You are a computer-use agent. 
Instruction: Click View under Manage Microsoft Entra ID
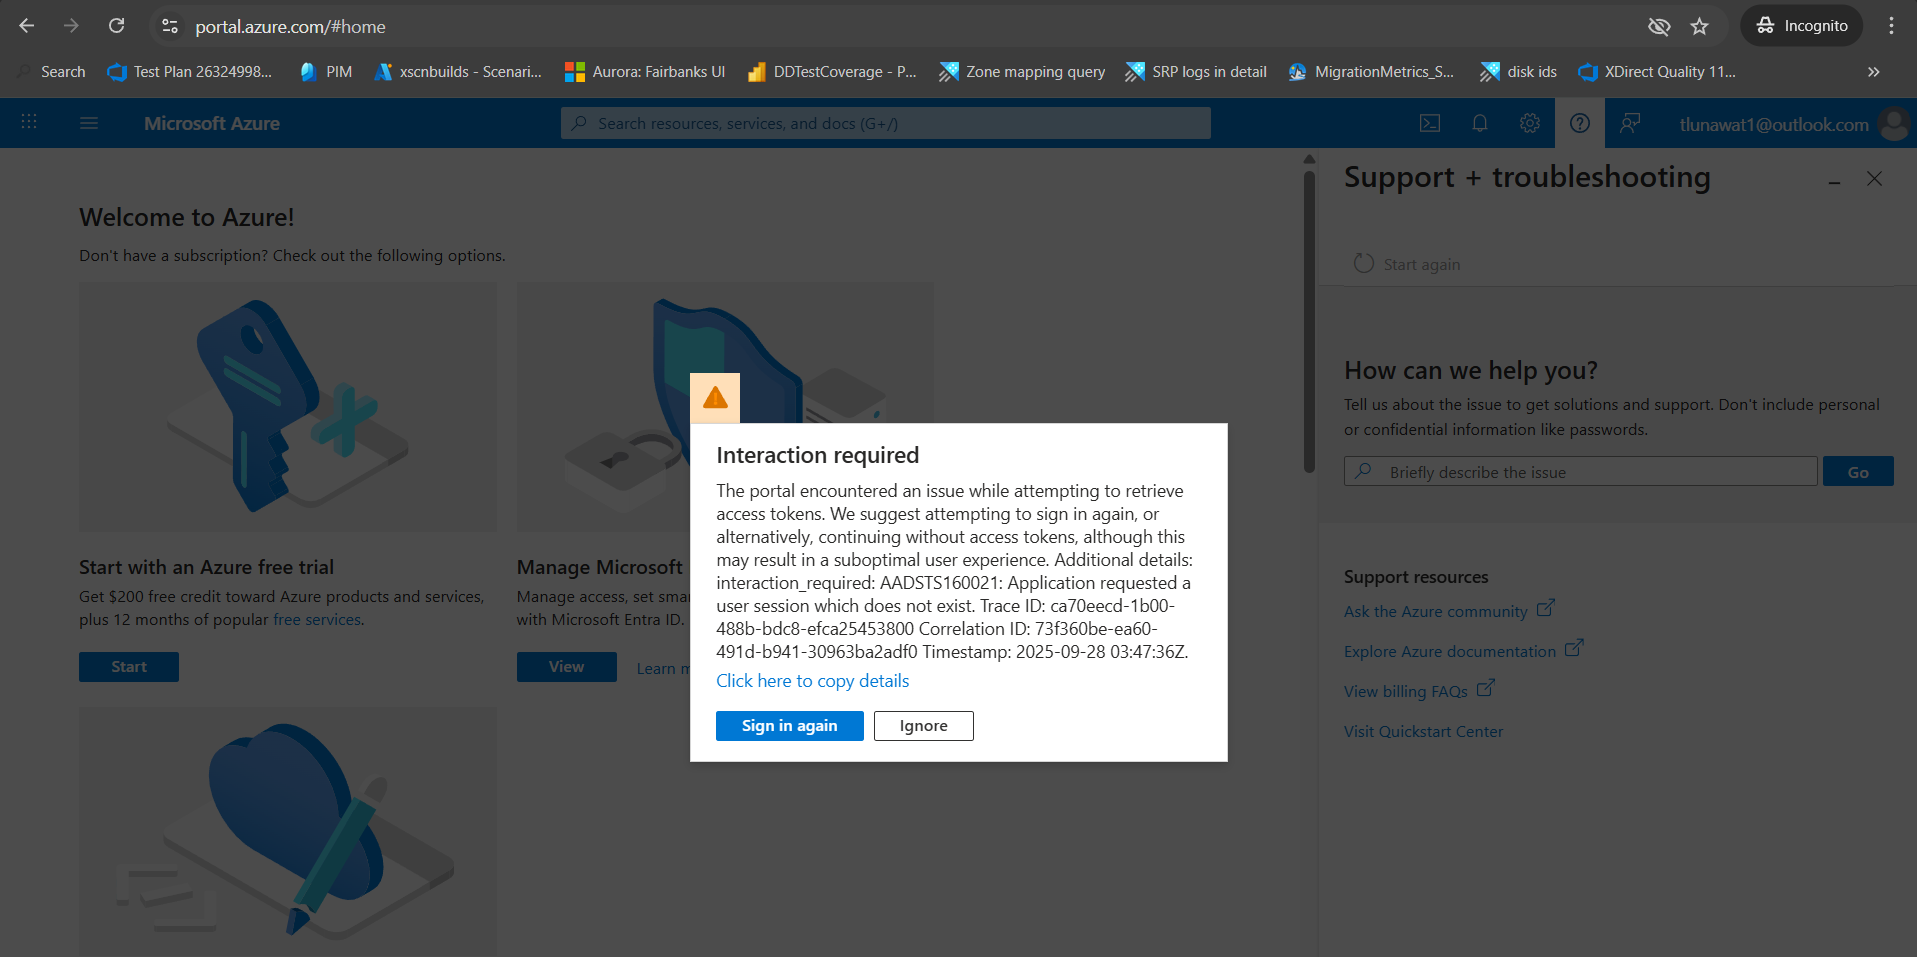tap(566, 667)
